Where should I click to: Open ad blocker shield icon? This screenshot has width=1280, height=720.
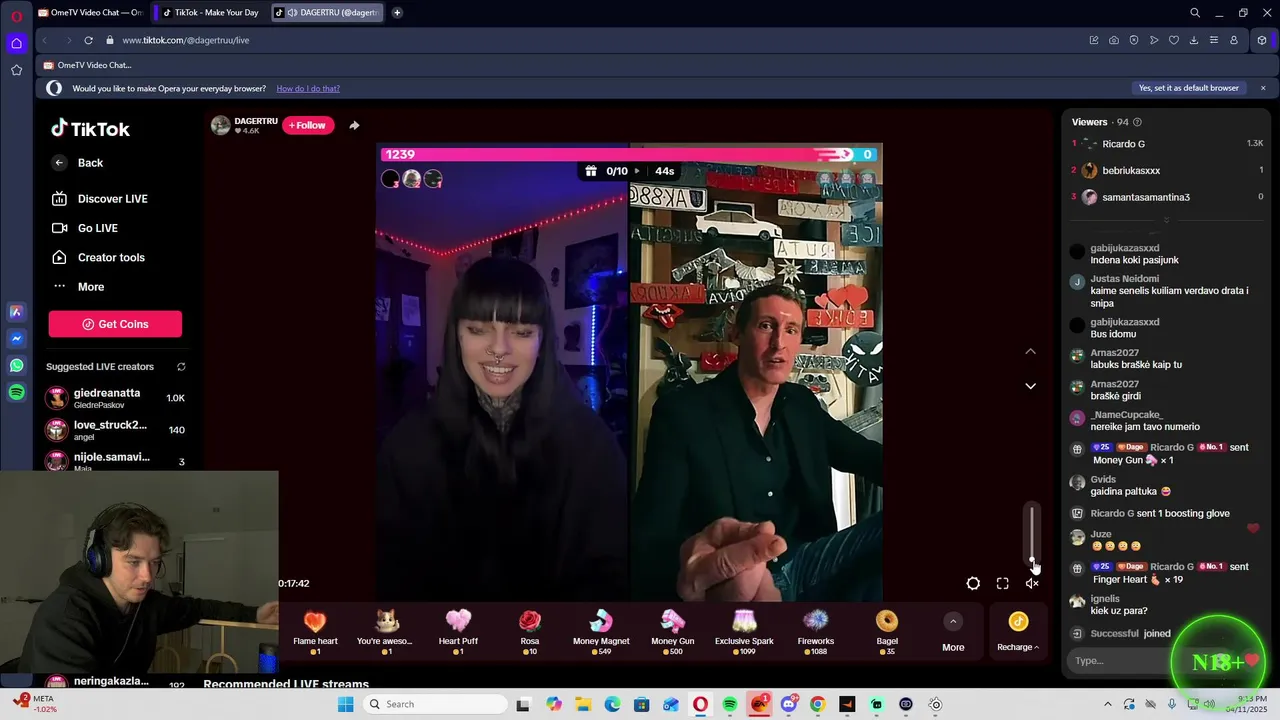coord(1134,40)
